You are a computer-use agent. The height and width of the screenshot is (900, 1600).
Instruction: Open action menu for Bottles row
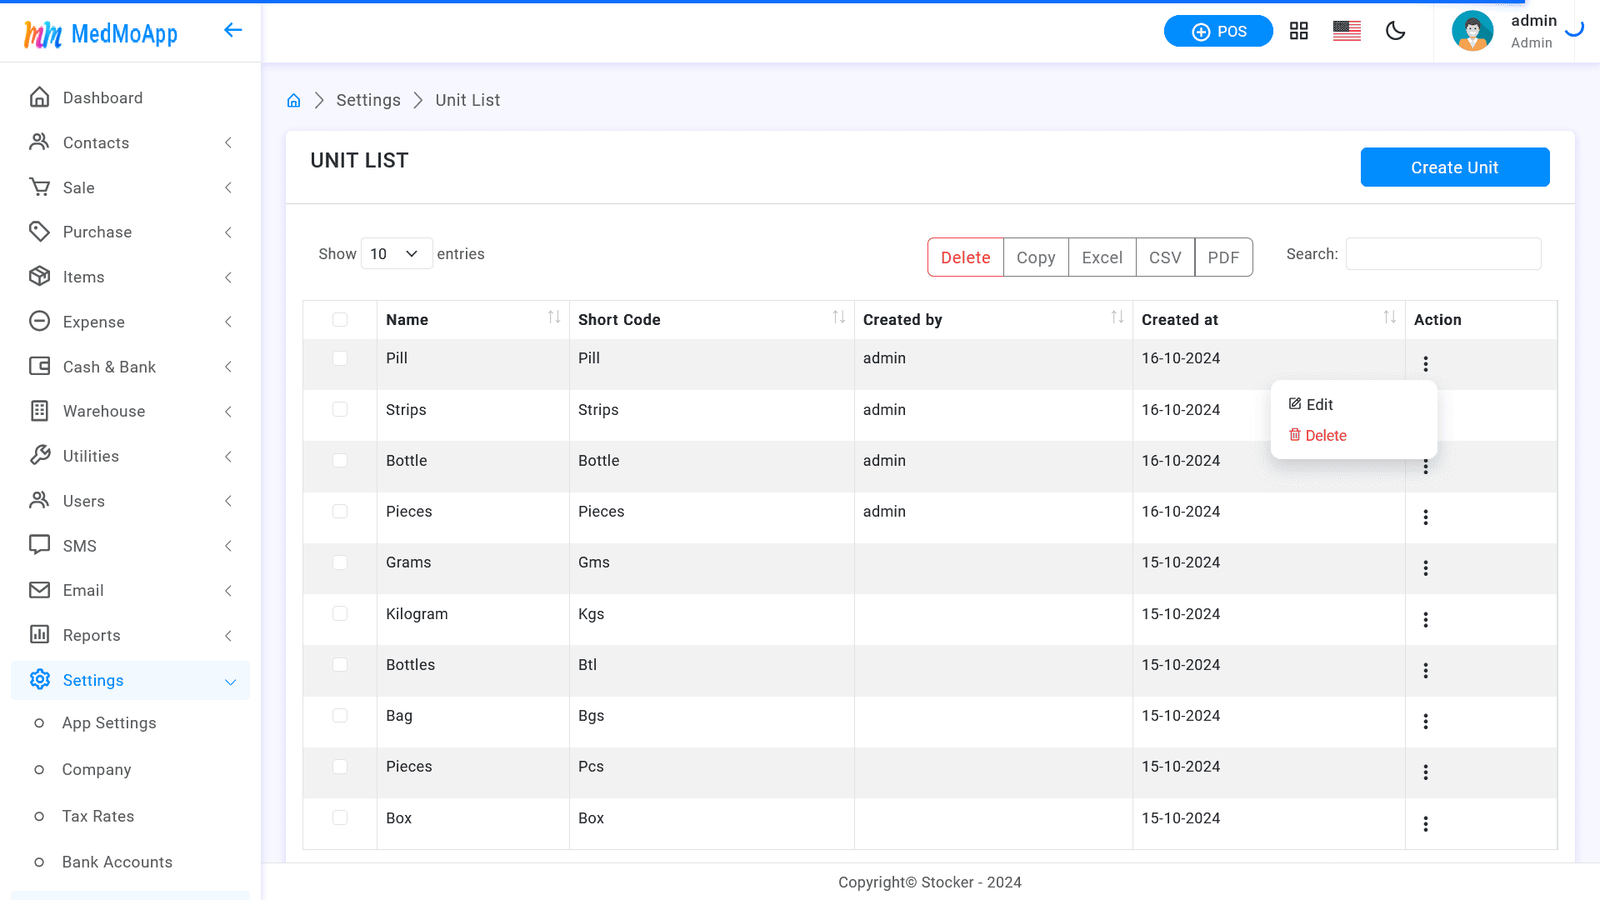pos(1426,671)
